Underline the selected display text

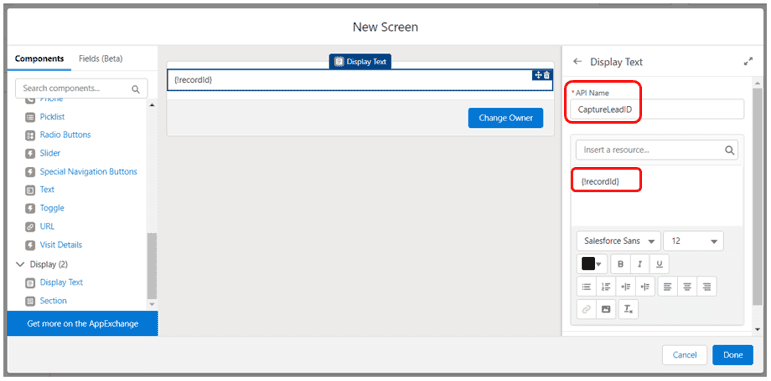click(659, 264)
